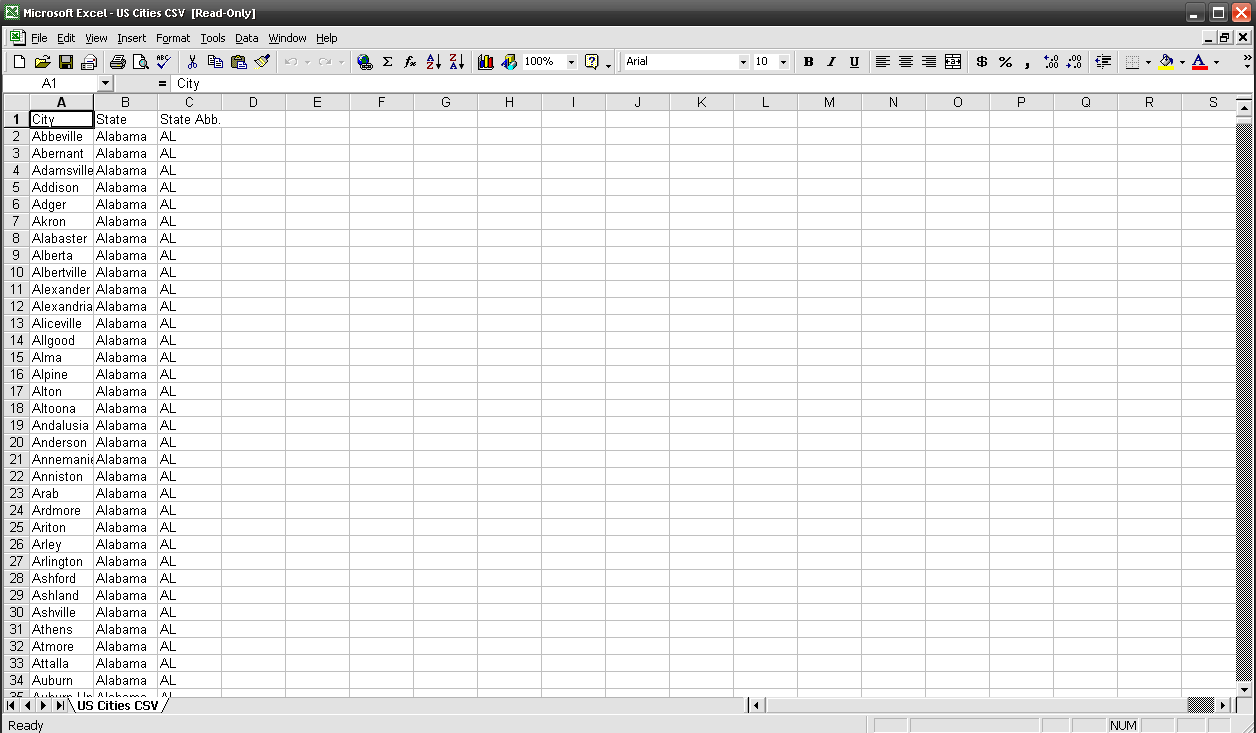This screenshot has height=733, width=1256.
Task: Open the Help menu
Action: (x=327, y=38)
